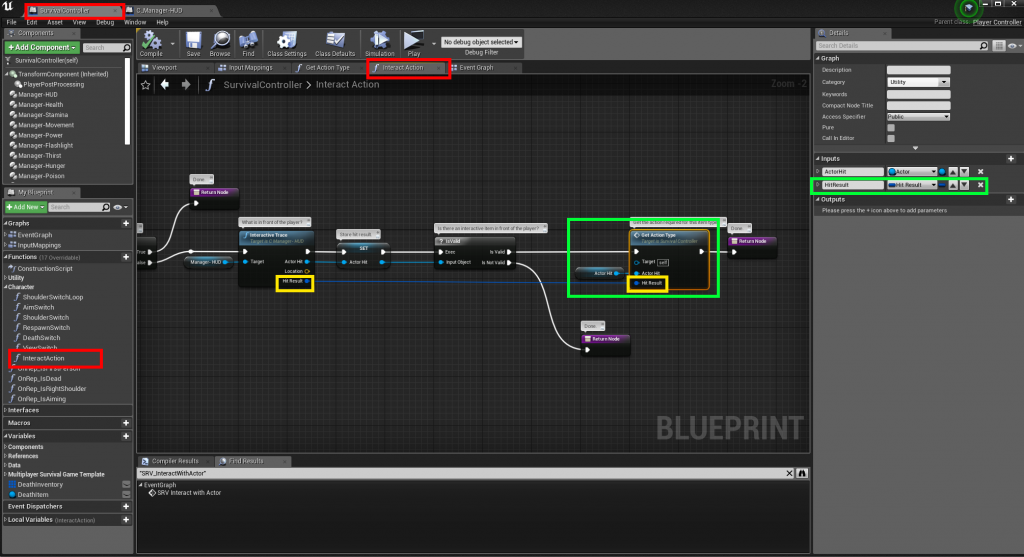The height and width of the screenshot is (557, 1024).
Task: Click the star bookmark icon in the graph
Action: 146,85
